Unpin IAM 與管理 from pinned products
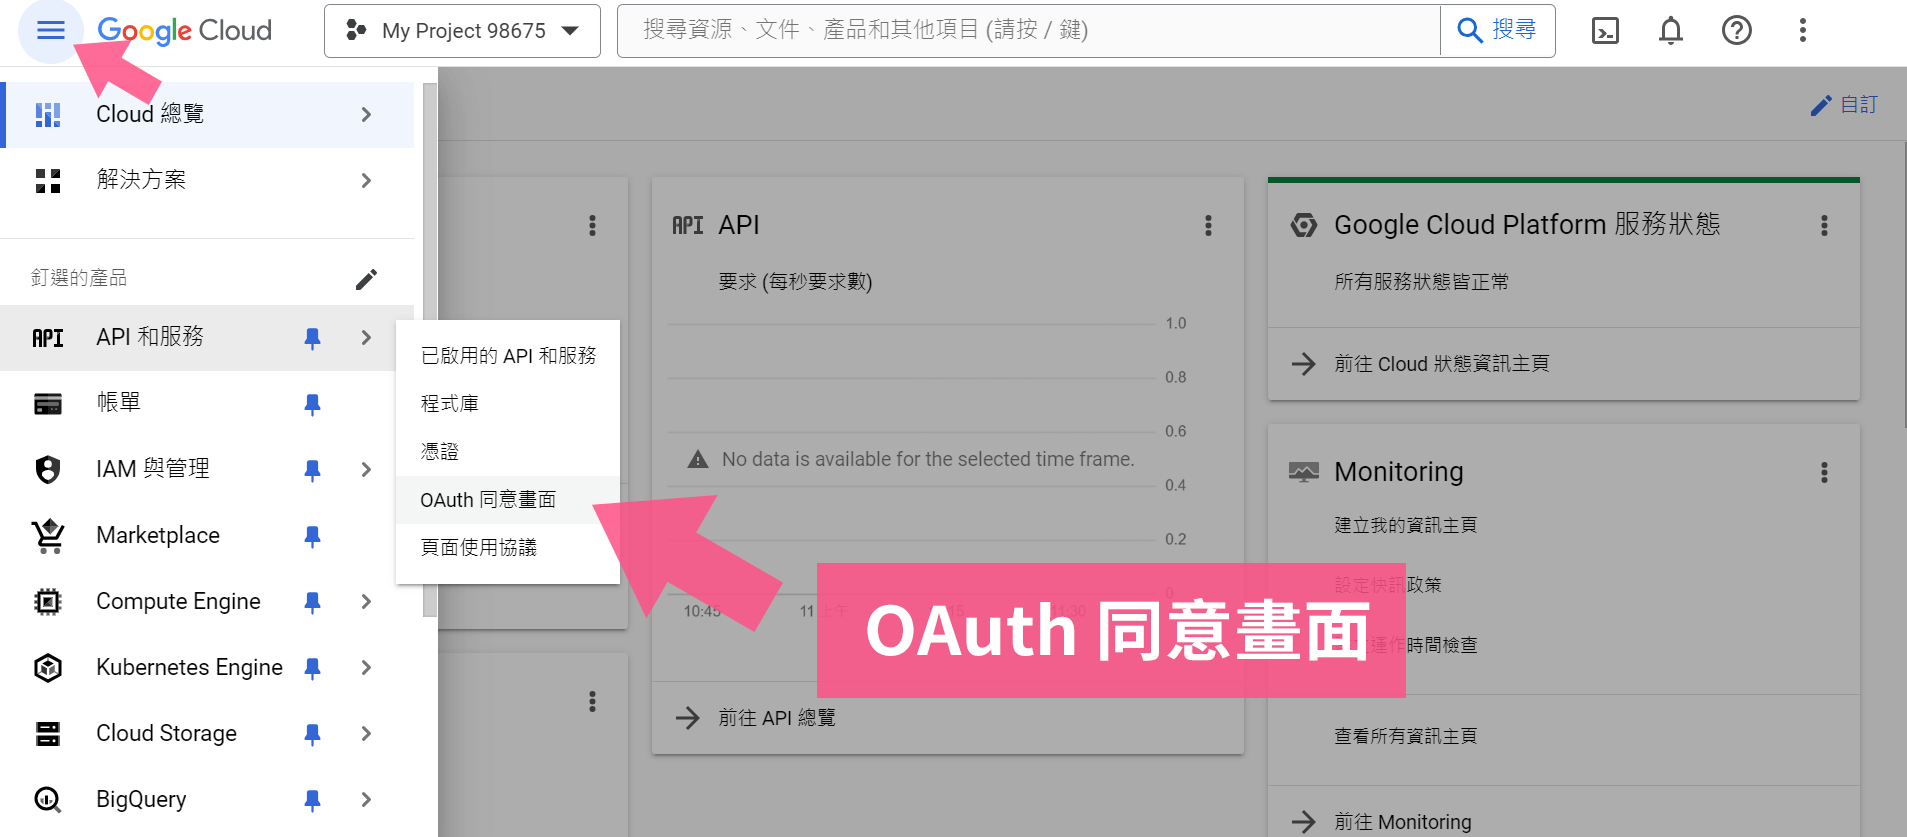This screenshot has width=1907, height=837. coord(312,470)
